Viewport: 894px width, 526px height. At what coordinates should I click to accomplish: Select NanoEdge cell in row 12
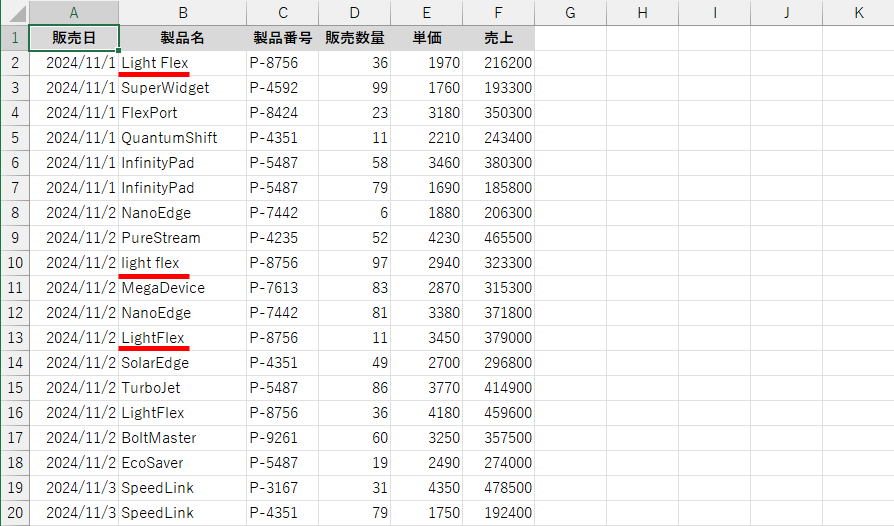182,313
